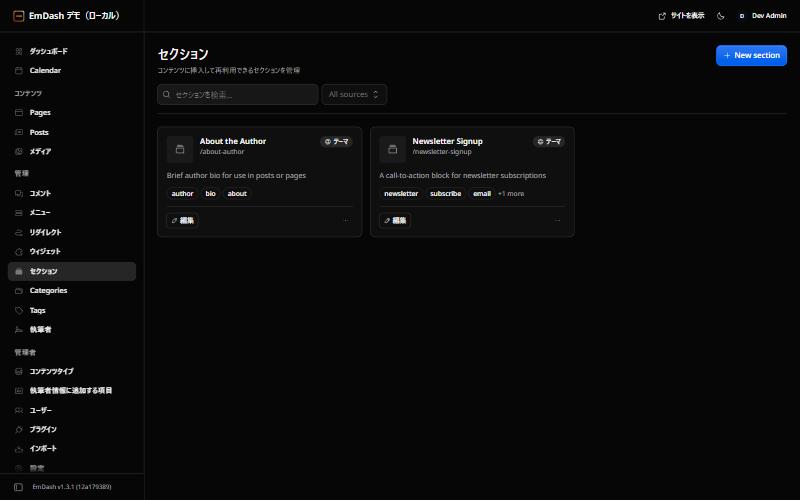
Task: Click the bio tag
Action: [x=210, y=194]
